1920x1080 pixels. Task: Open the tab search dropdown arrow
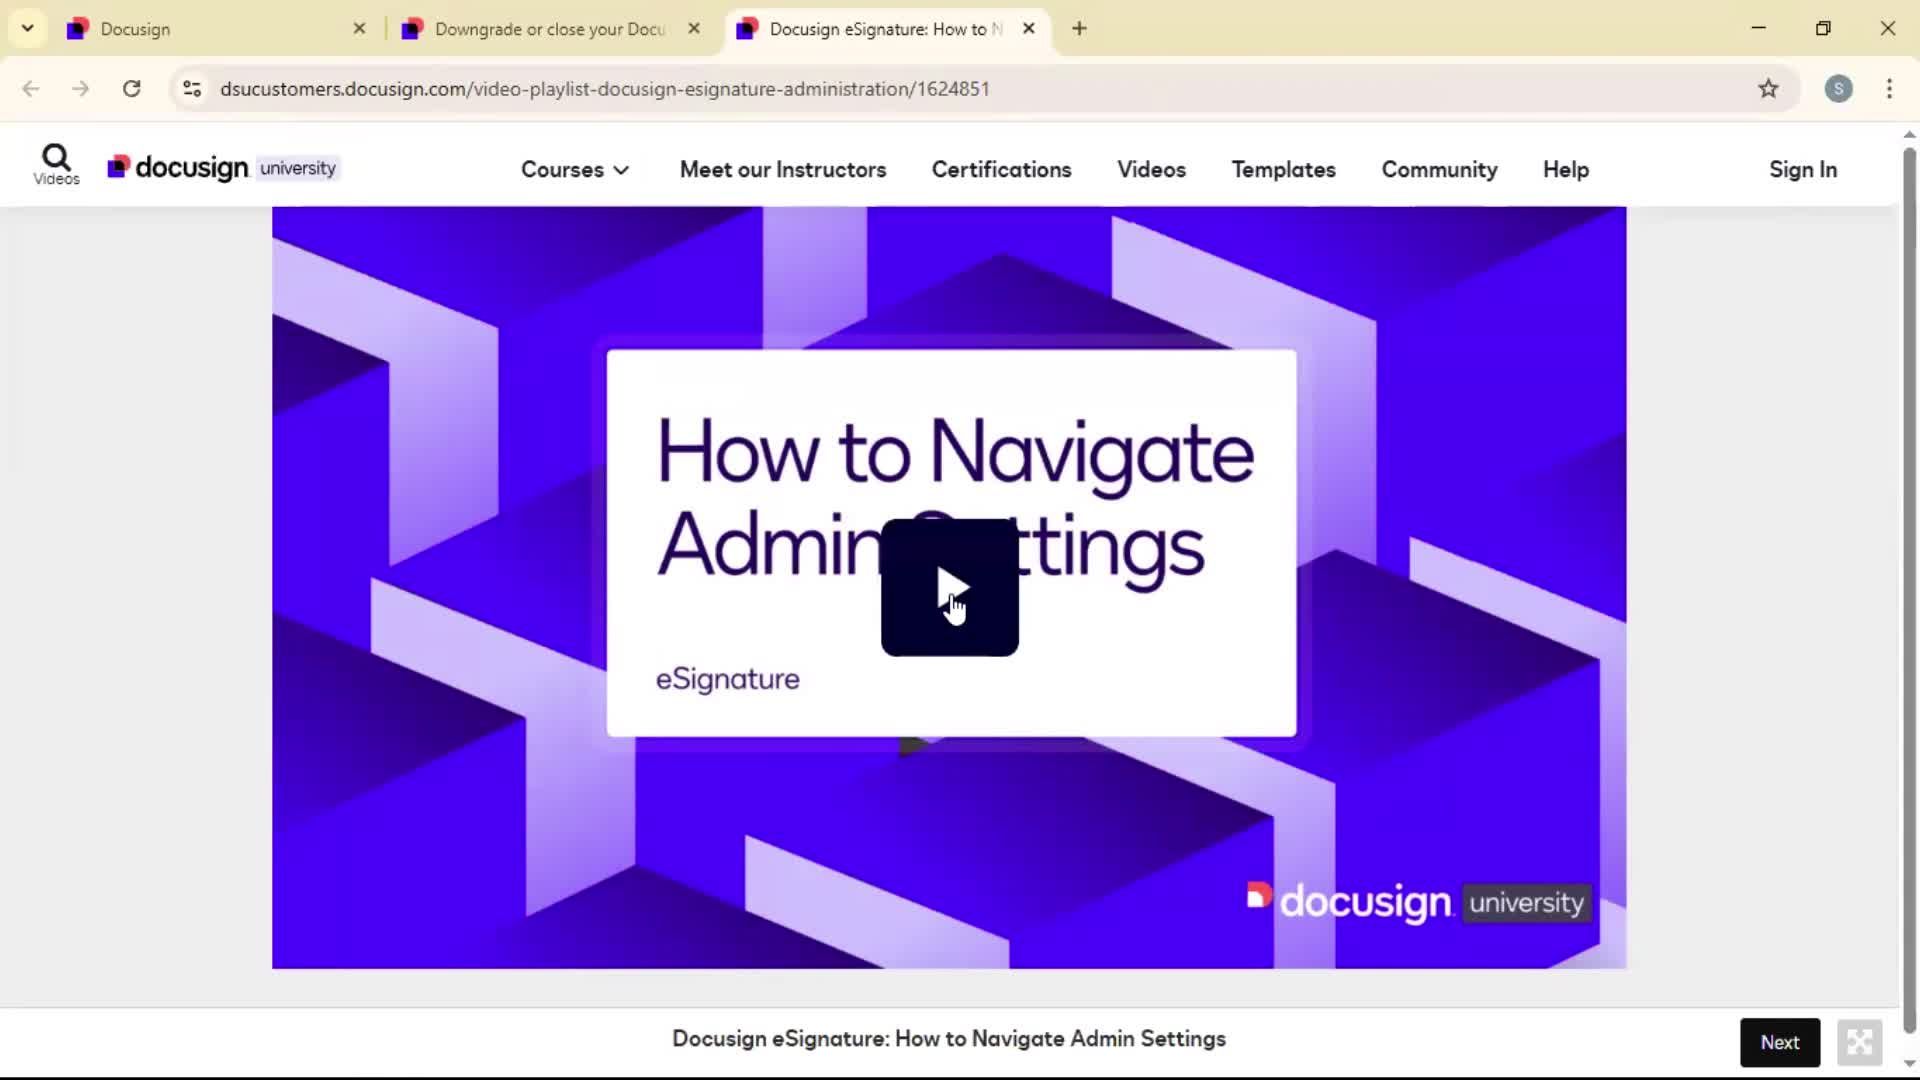pyautogui.click(x=28, y=28)
